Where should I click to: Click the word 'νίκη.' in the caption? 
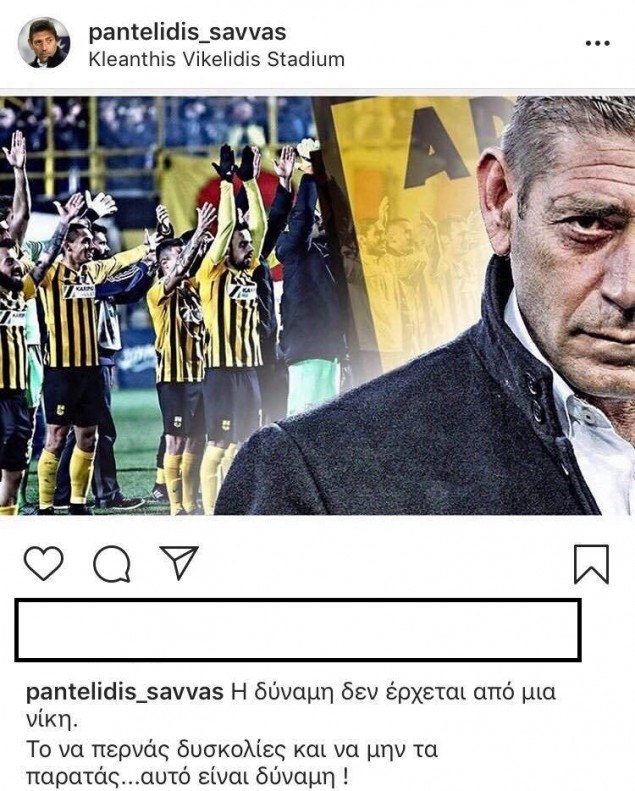52,720
